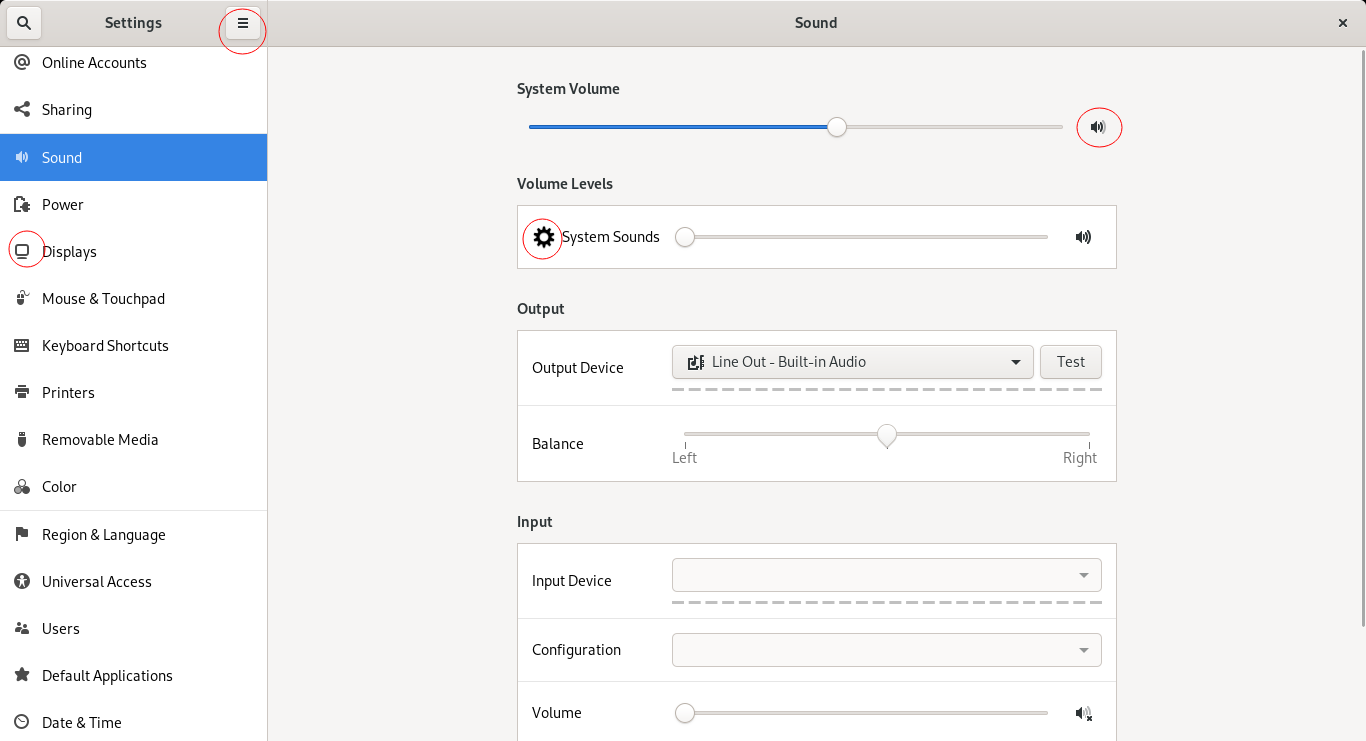Go to Universal Access settings

[134, 582]
